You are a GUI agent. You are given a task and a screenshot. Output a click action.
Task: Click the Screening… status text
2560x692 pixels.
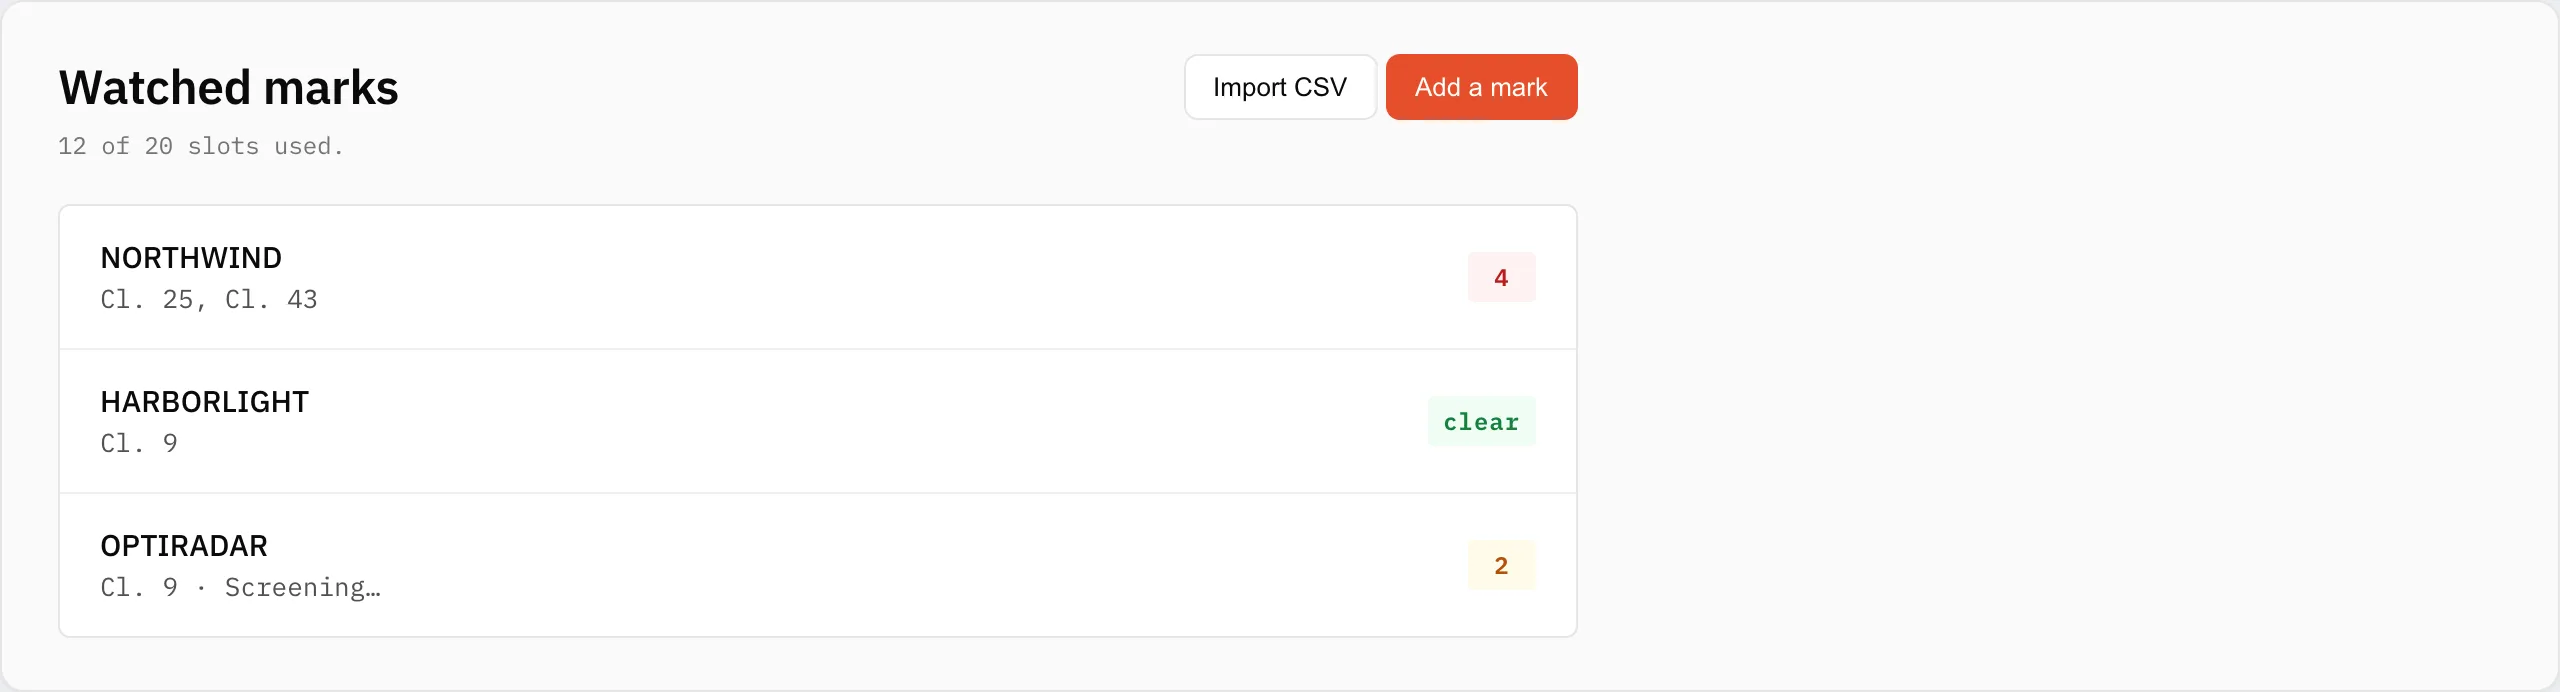303,587
